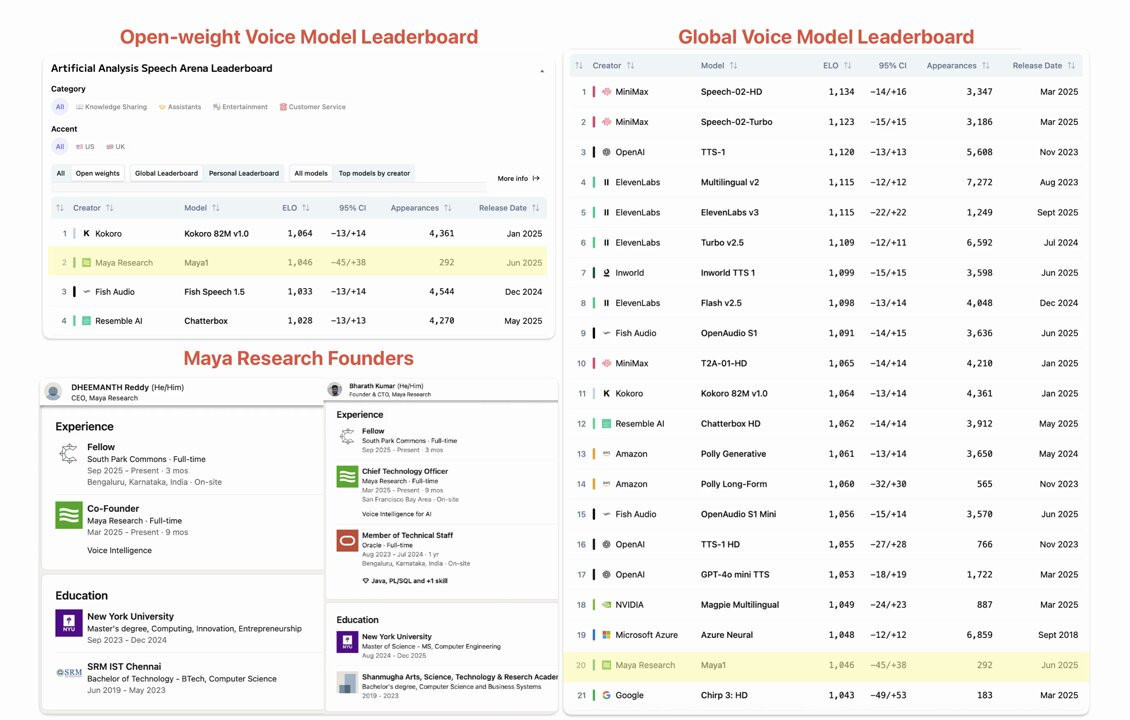1130x720 pixels.
Task: Select the Knowledge Sharing category filter
Action: point(110,107)
